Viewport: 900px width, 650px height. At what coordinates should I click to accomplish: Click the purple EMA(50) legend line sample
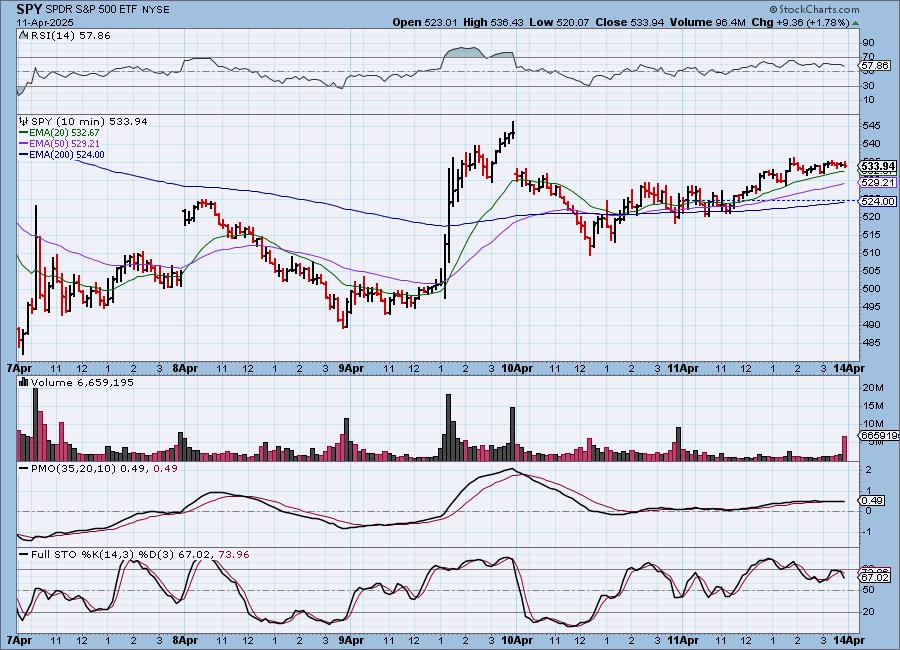(x=24, y=144)
